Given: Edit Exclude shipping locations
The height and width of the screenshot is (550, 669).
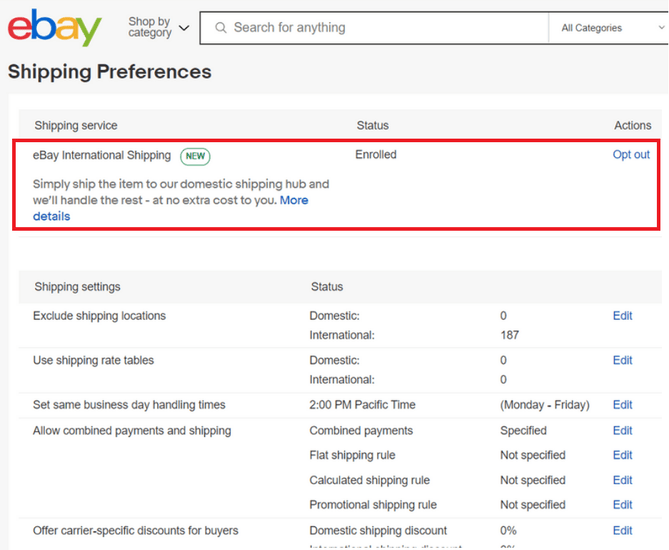Looking at the screenshot, I should pyautogui.click(x=622, y=316).
